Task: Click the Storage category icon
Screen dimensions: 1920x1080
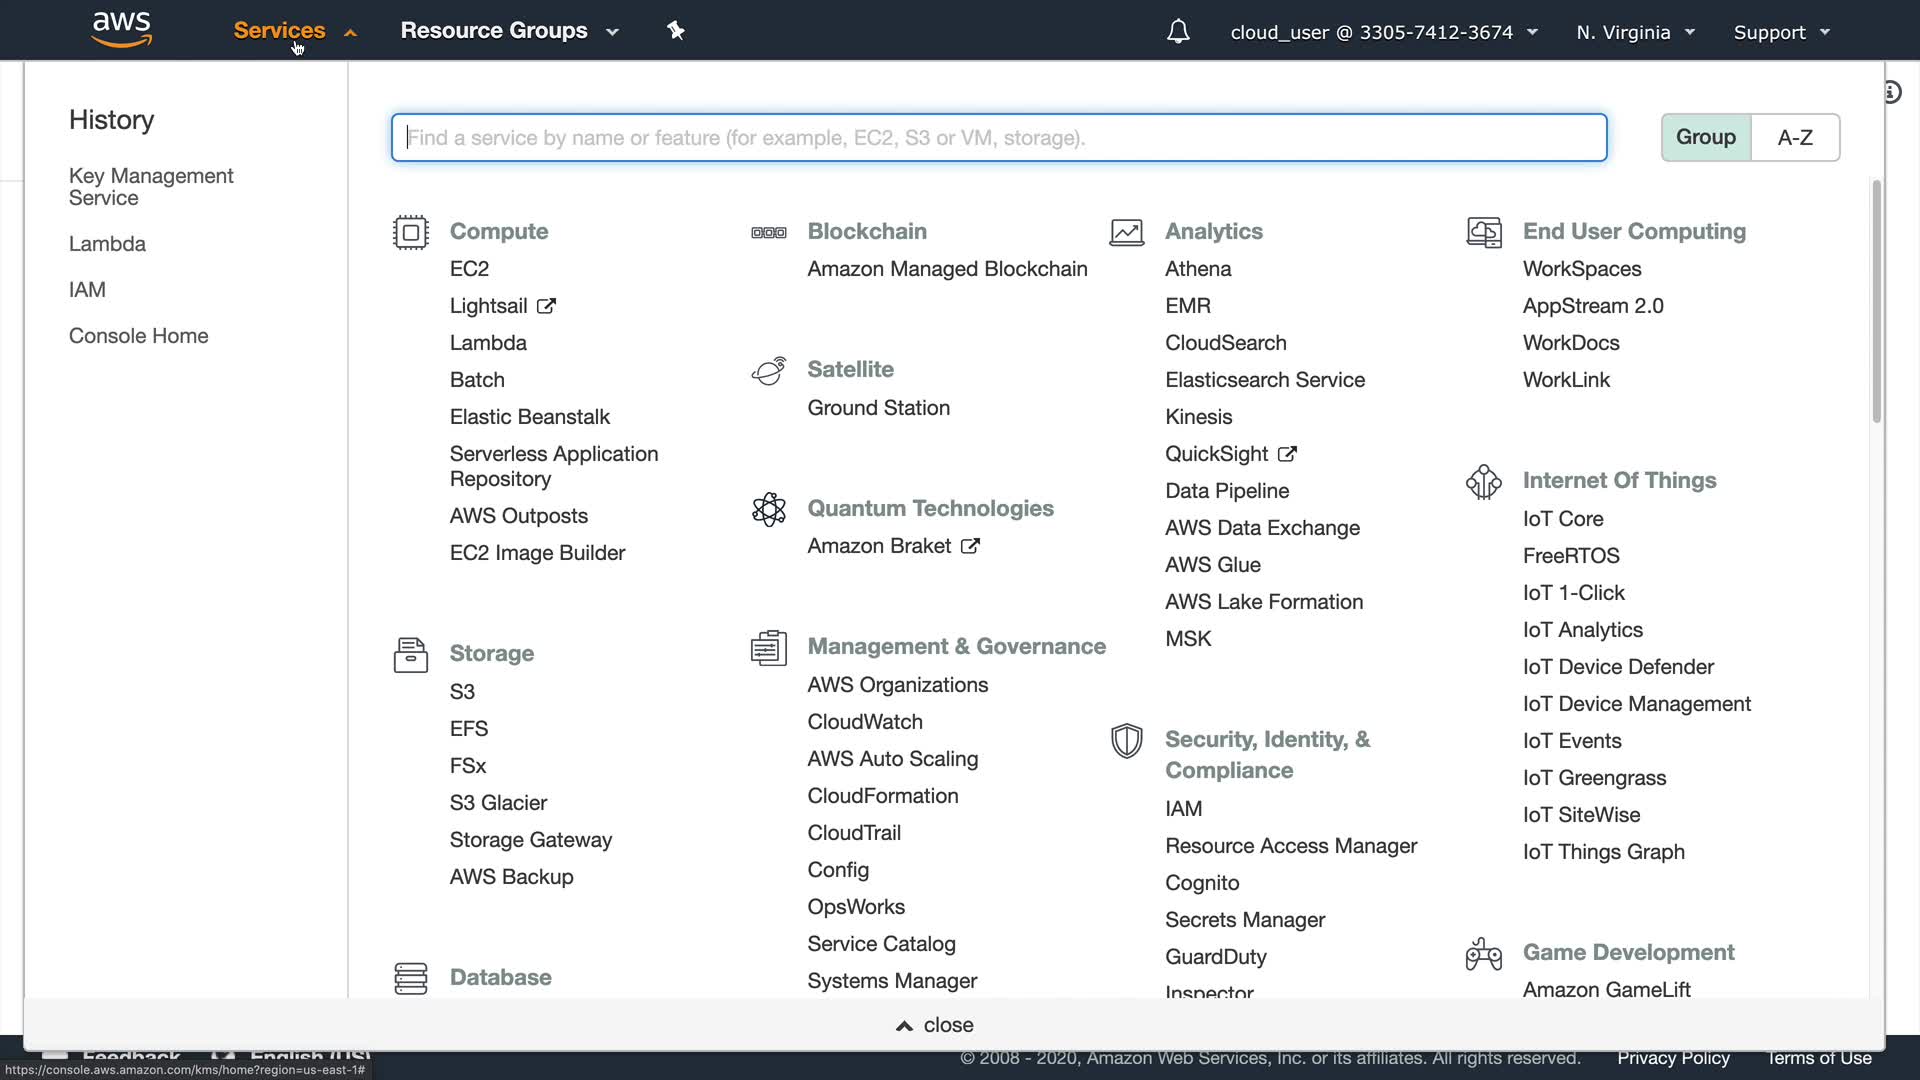Action: pos(410,655)
